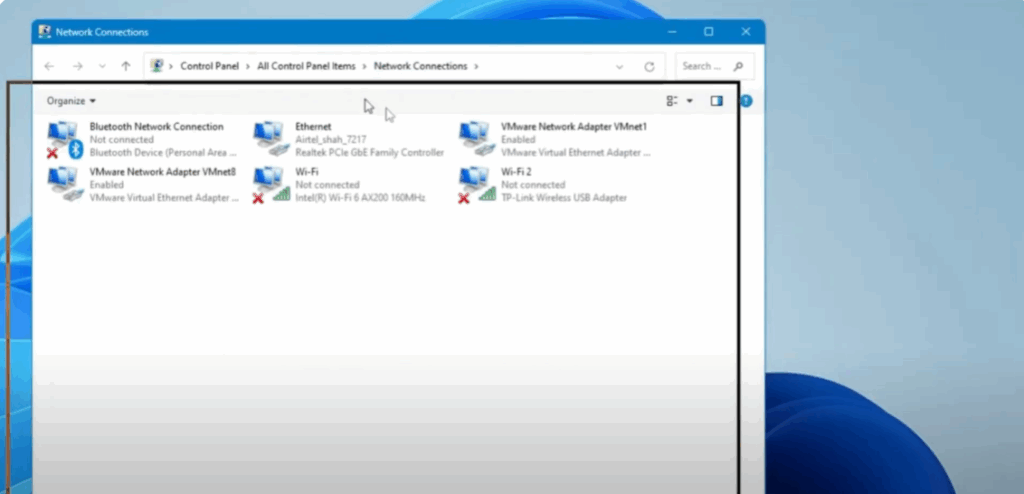
Task: Select the VMware Network Adapter VMnet8 icon
Action: (x=65, y=184)
